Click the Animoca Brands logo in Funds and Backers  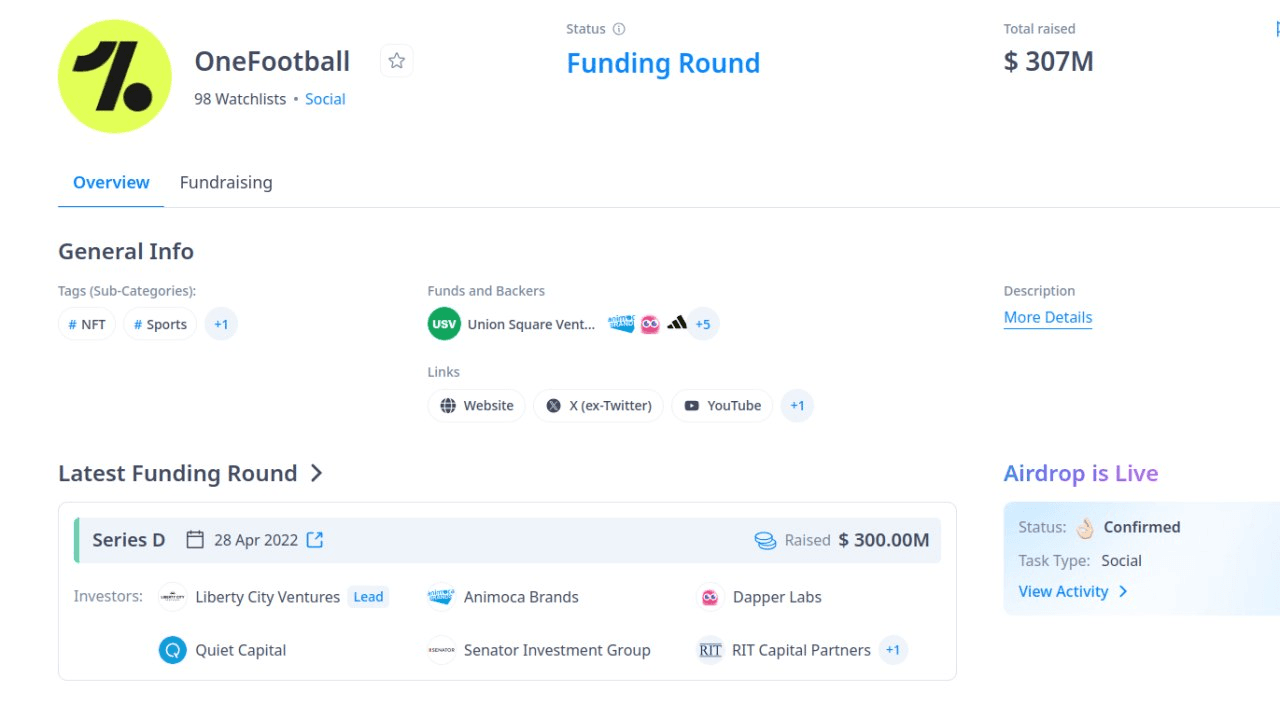(x=622, y=324)
